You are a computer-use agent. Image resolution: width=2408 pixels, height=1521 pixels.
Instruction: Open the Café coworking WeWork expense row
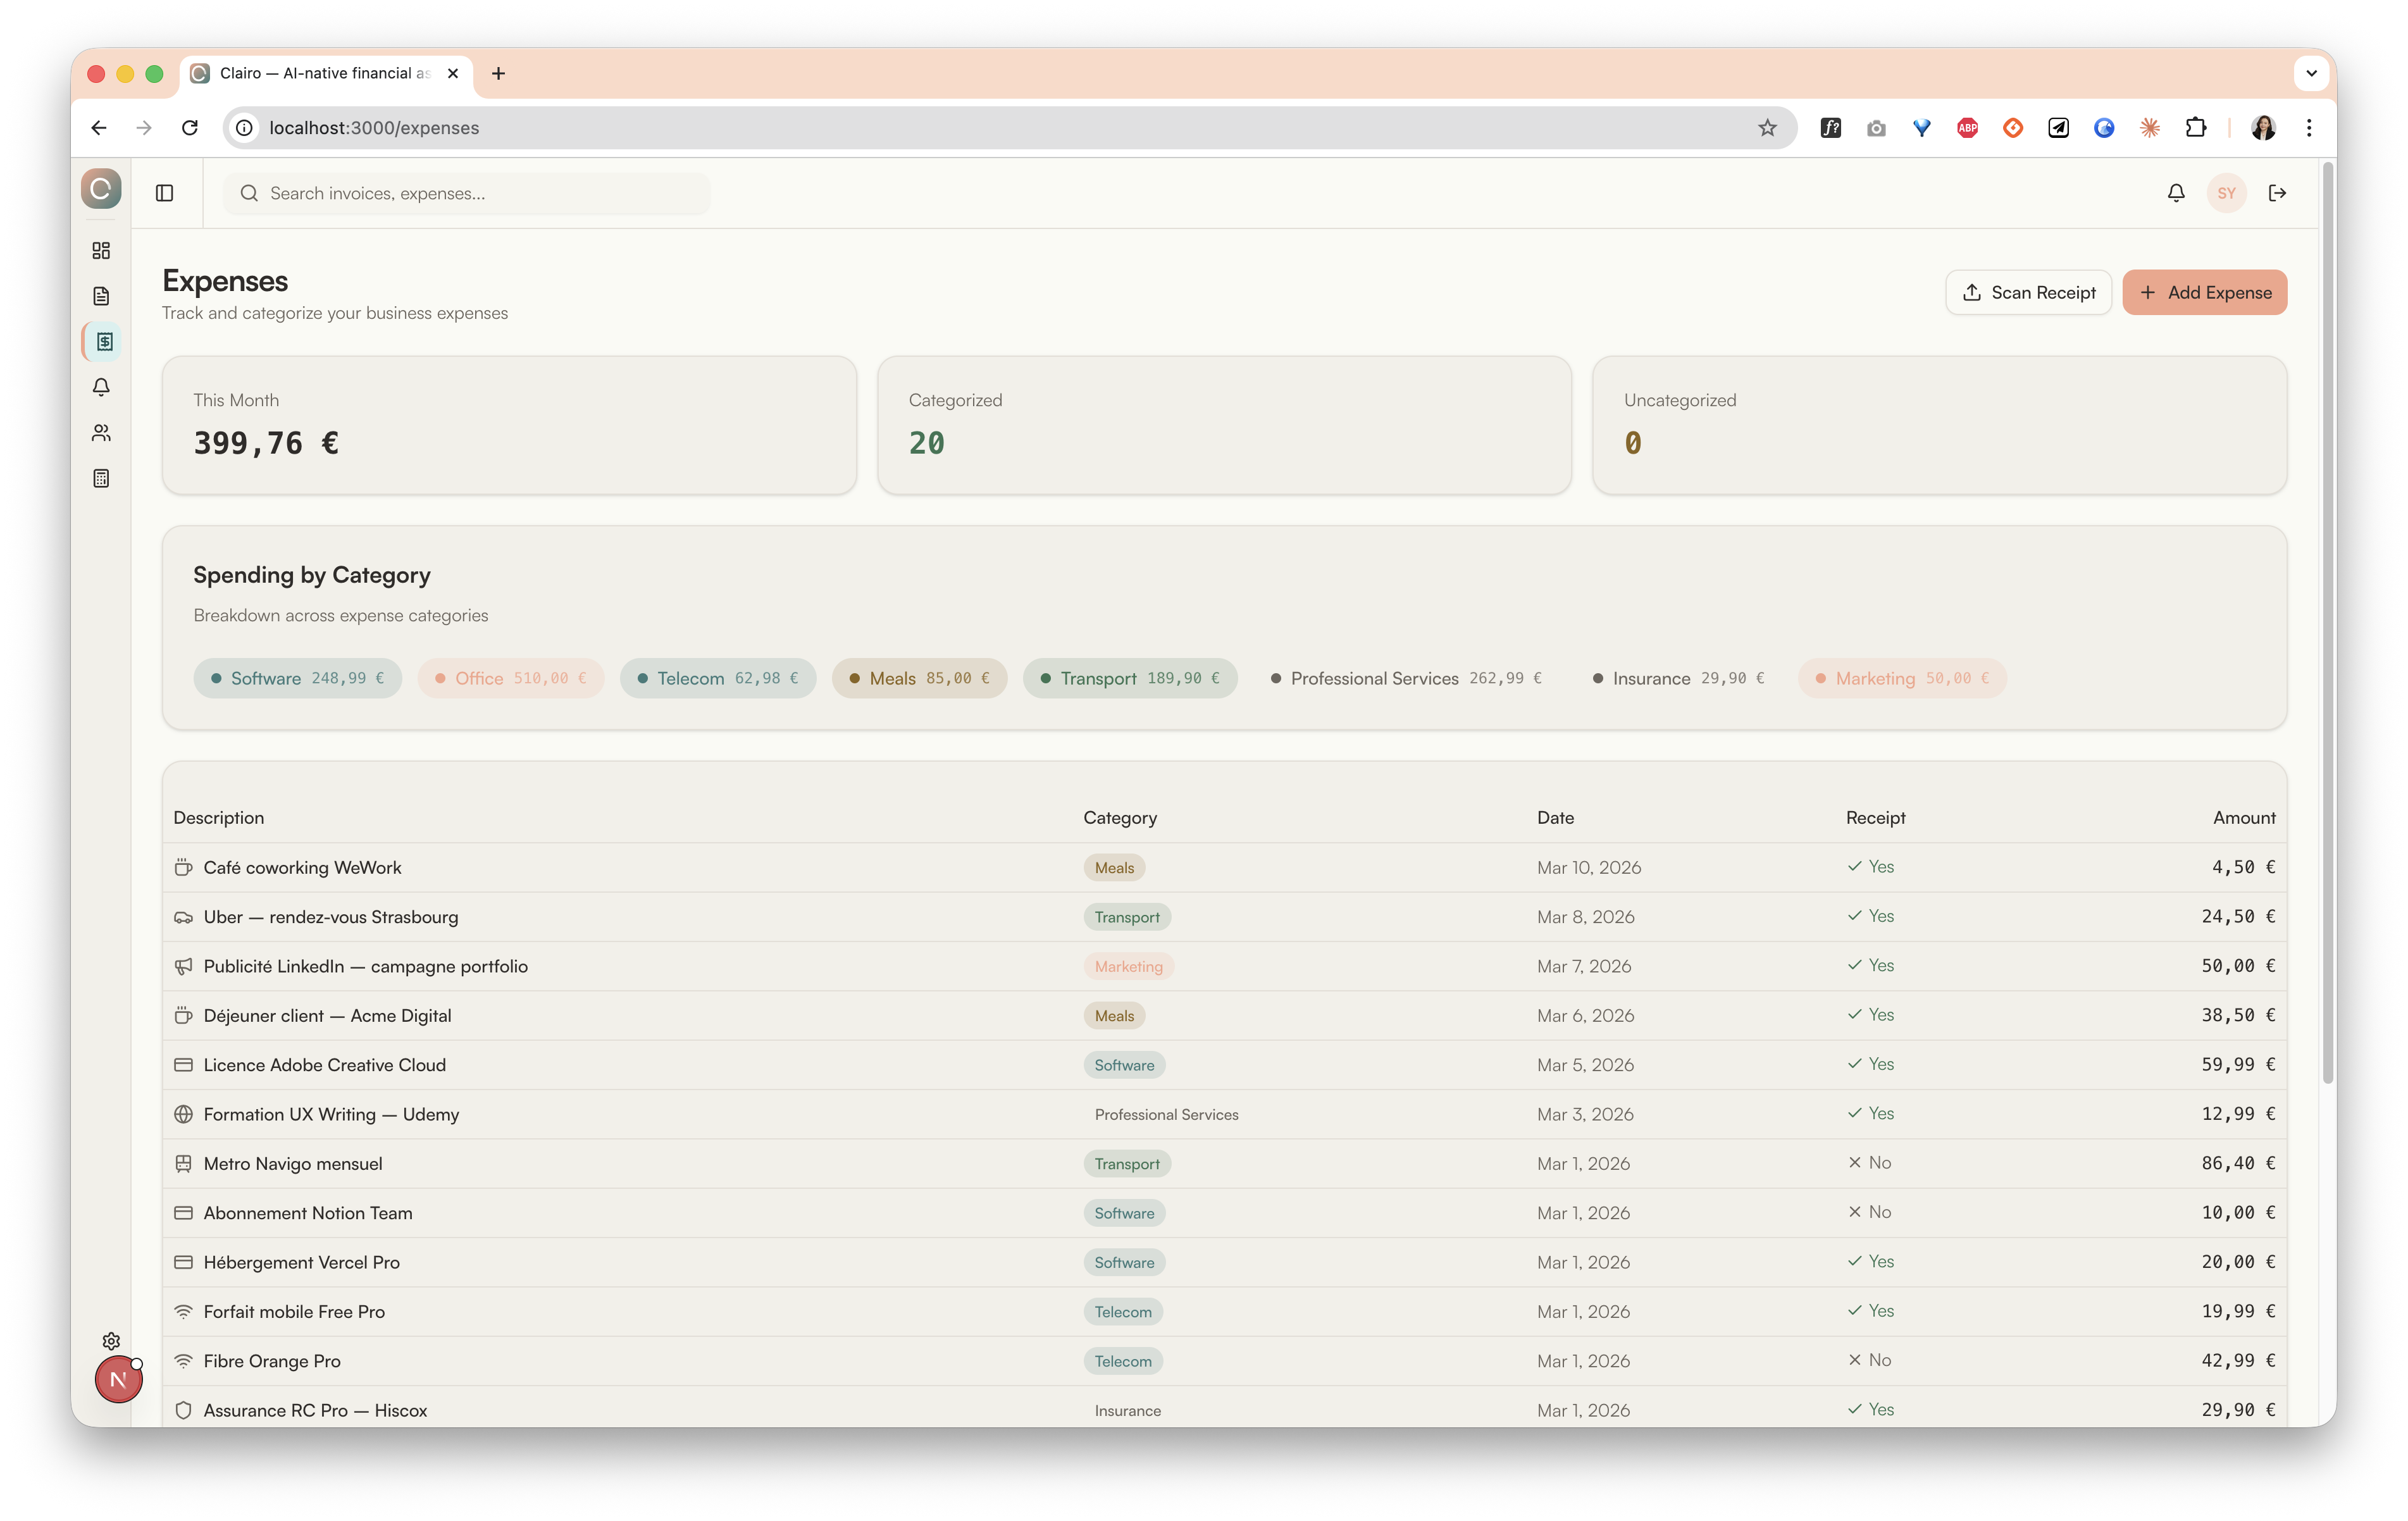[1224, 867]
